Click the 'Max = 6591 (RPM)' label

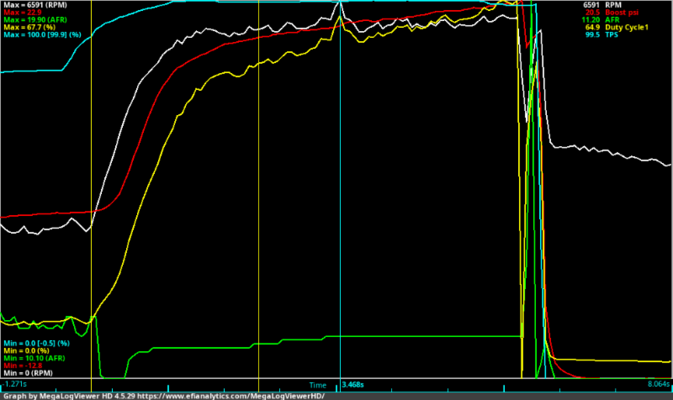(36, 5)
